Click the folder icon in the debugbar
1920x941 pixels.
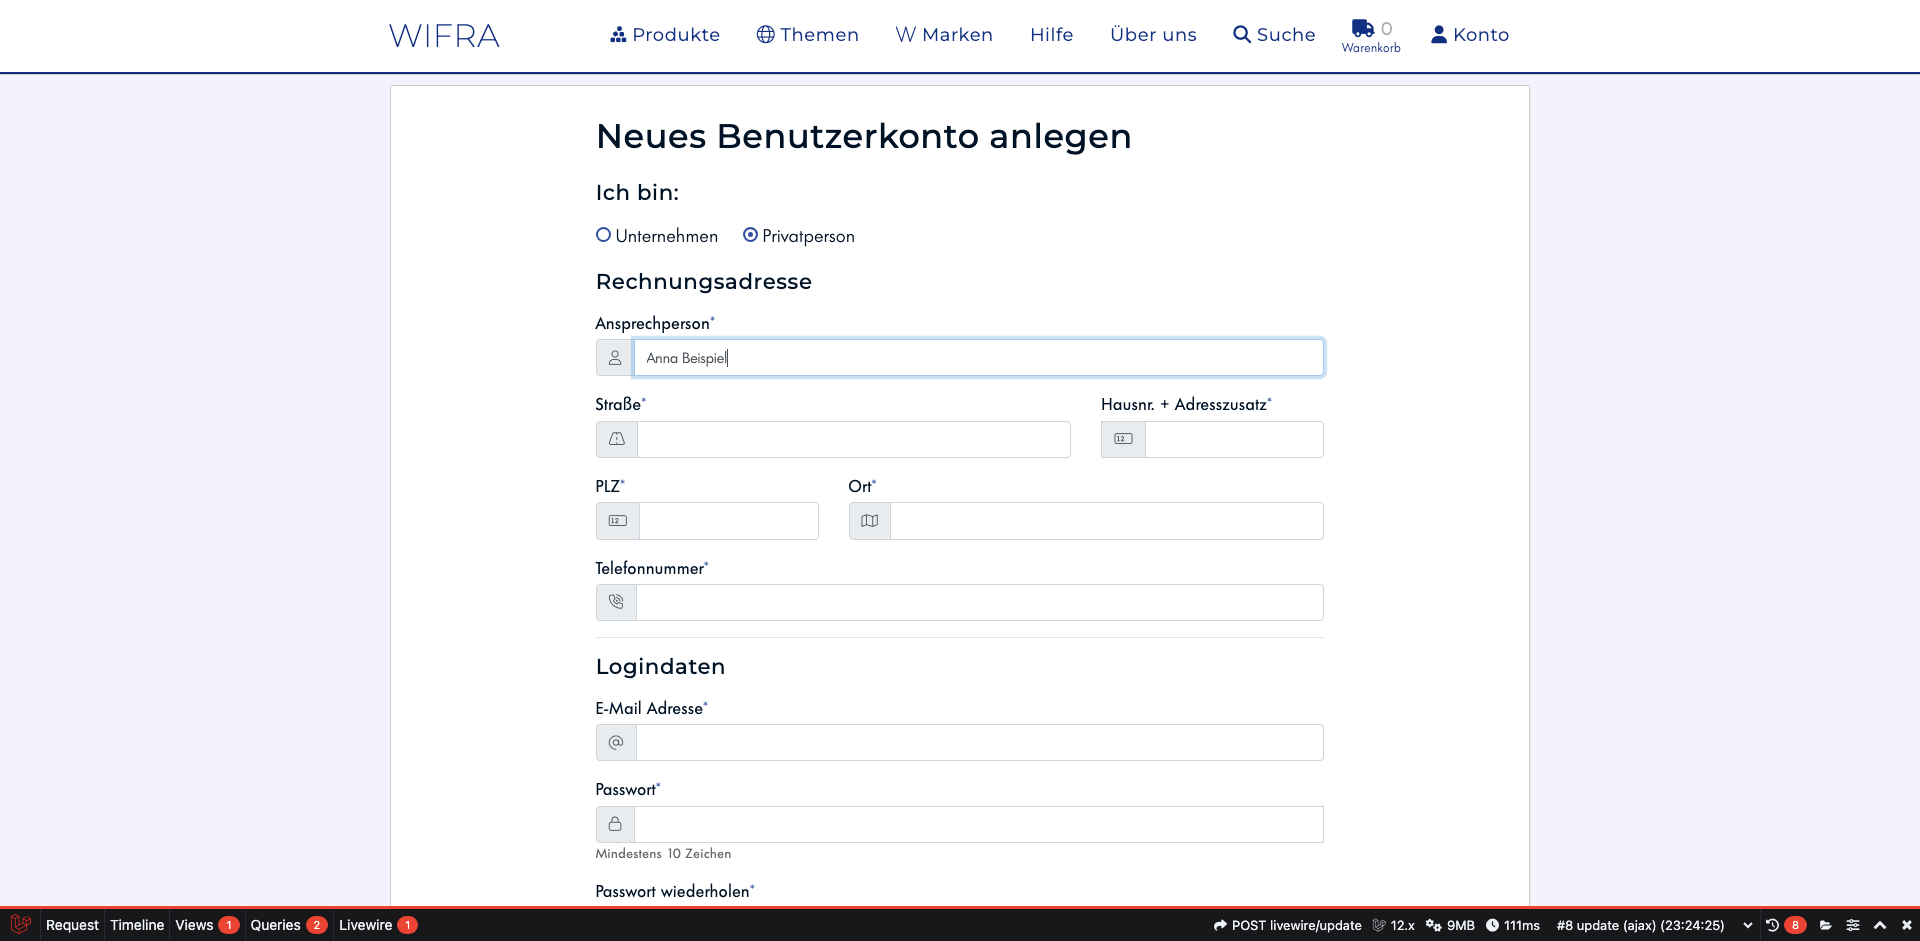(1827, 925)
